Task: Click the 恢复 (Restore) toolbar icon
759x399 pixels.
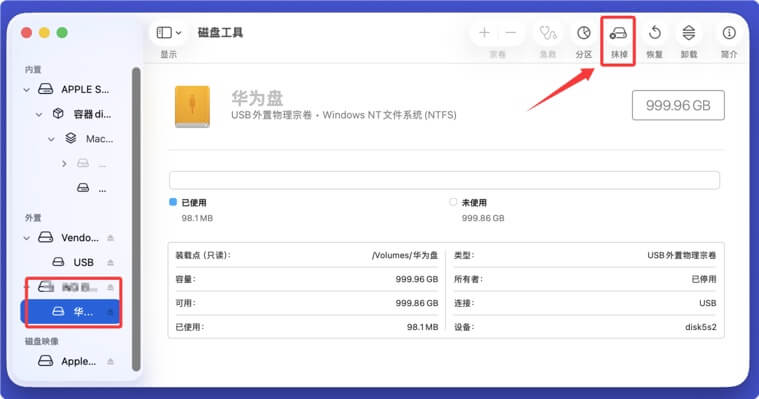Action: pyautogui.click(x=654, y=33)
